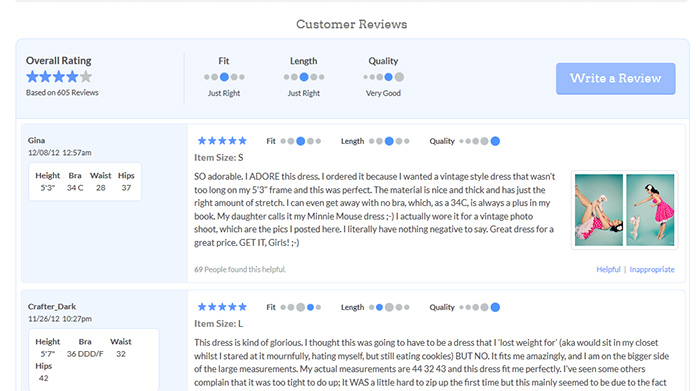
Task: Click the Write a Review button
Action: [615, 79]
